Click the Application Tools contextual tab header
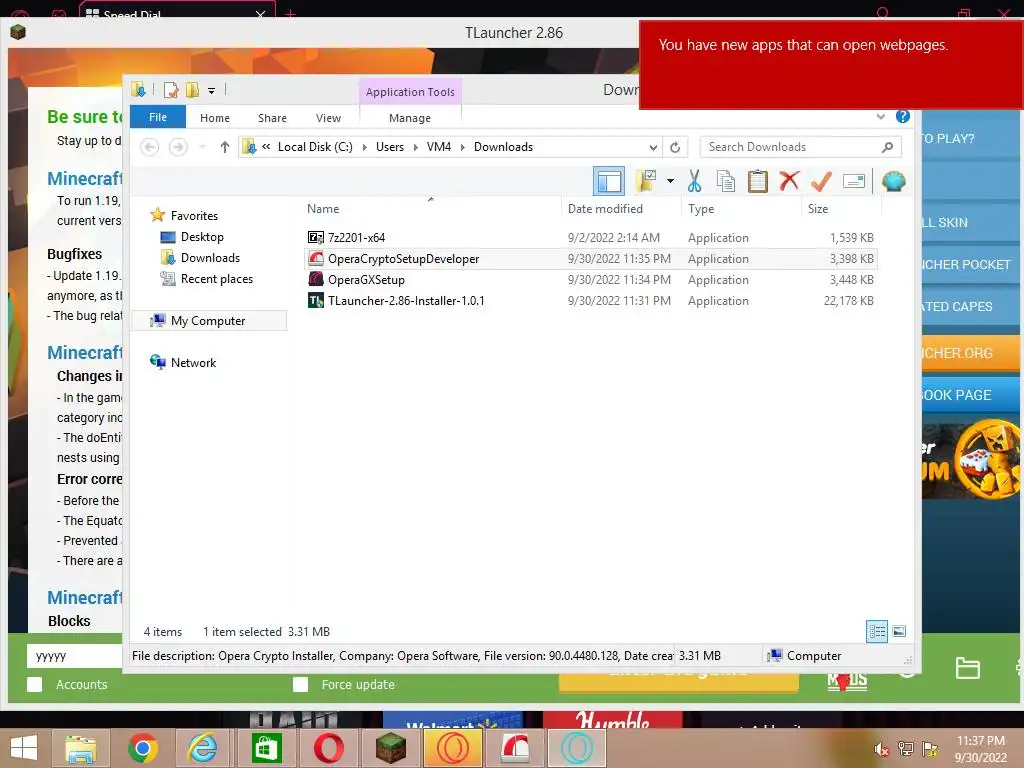1024x768 pixels. (410, 91)
